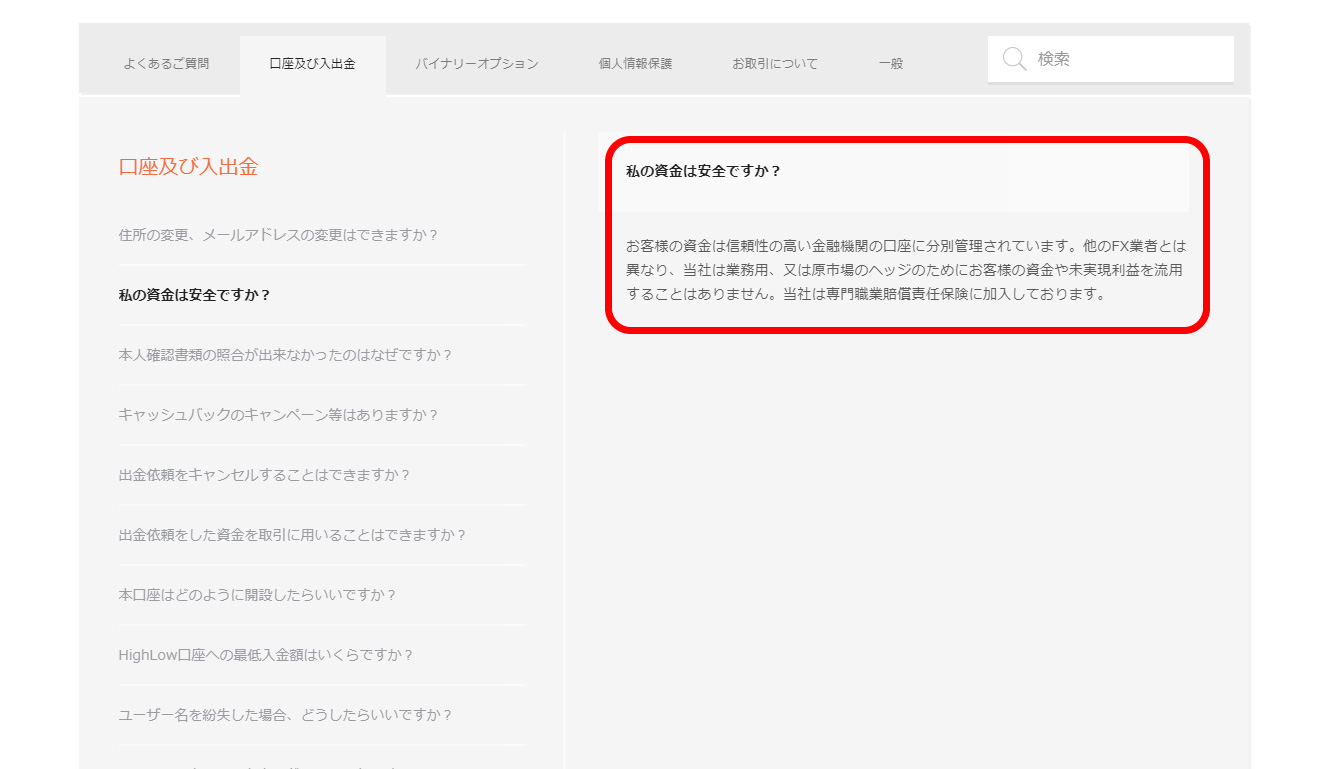Open 本人確認書類の照合が出来なかった question
The image size is (1326, 769).
pos(286,355)
